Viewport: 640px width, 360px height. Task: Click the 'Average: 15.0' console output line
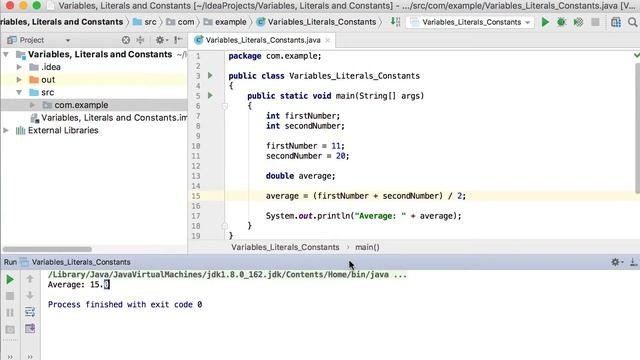(78, 284)
